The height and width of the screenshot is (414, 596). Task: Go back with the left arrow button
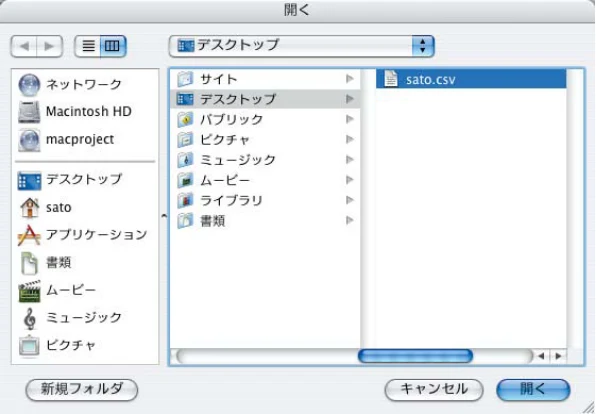coord(24,46)
